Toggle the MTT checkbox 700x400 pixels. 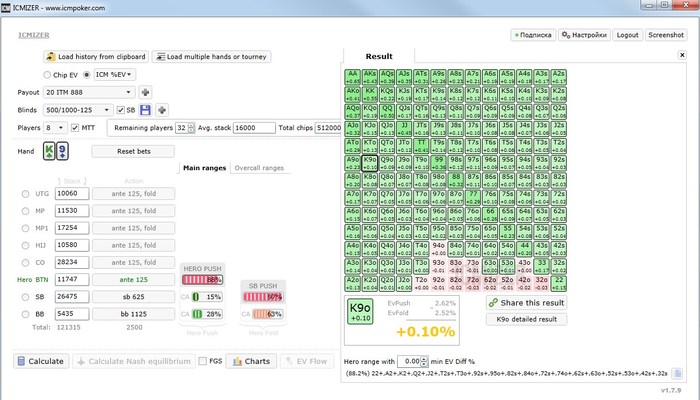point(75,128)
